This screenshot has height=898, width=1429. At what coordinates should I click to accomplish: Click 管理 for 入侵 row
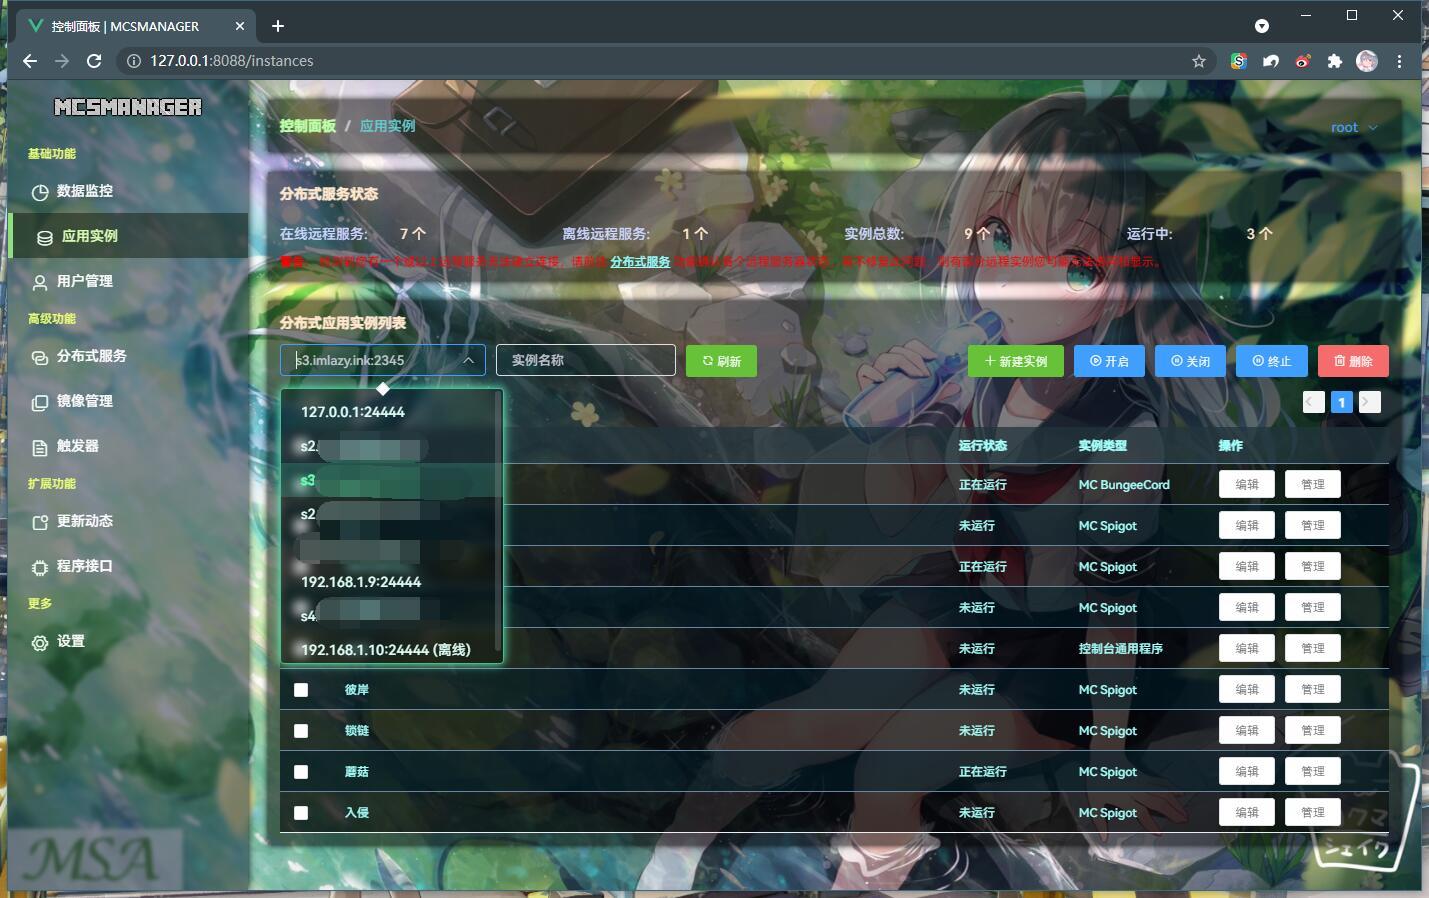(1313, 813)
